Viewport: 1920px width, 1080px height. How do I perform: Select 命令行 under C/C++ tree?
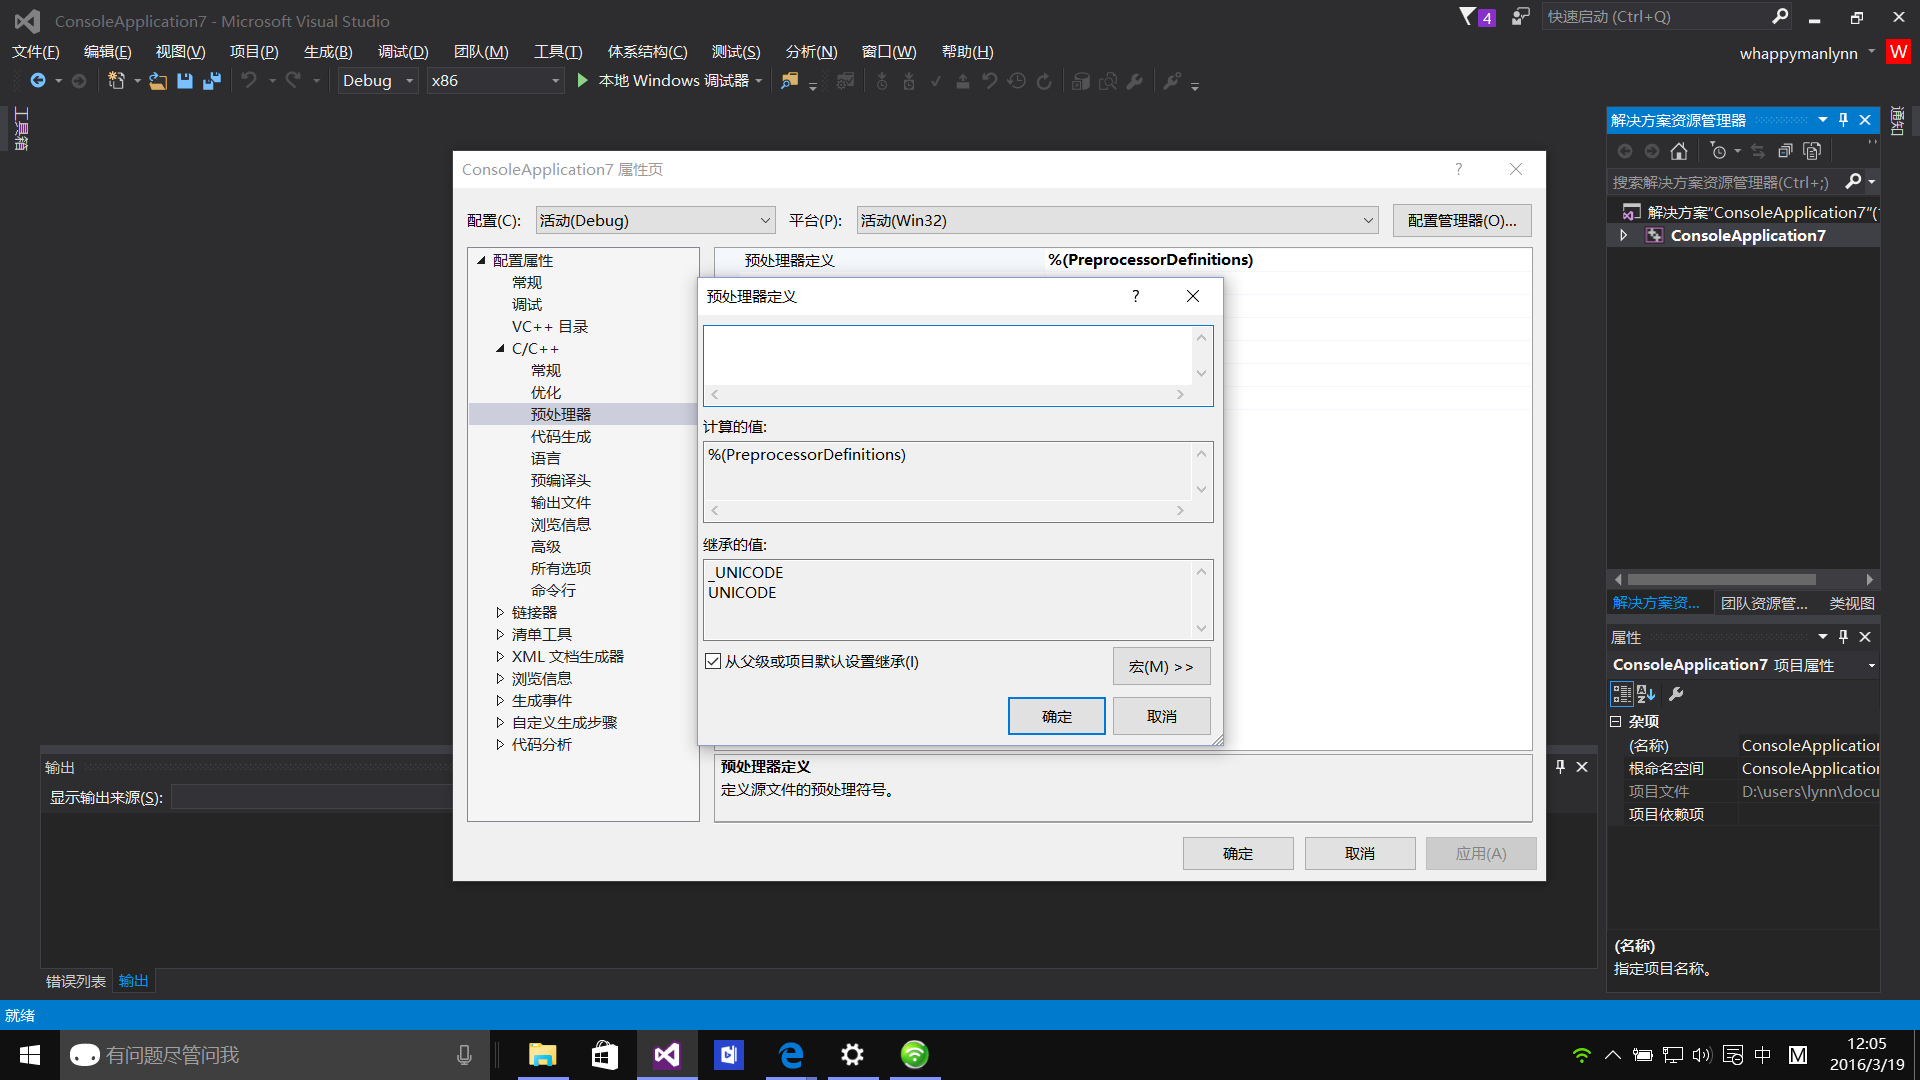point(553,591)
